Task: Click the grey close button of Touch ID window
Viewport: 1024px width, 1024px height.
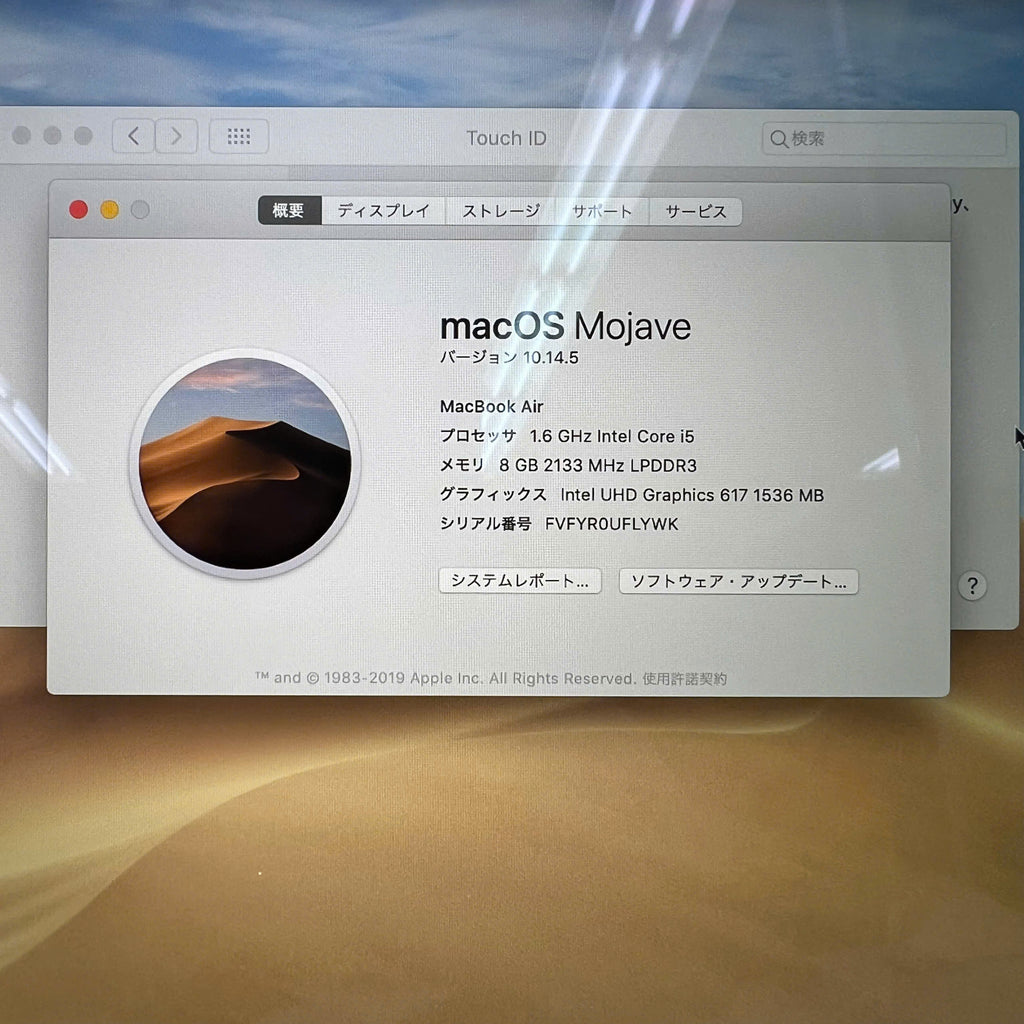Action: [x=22, y=135]
